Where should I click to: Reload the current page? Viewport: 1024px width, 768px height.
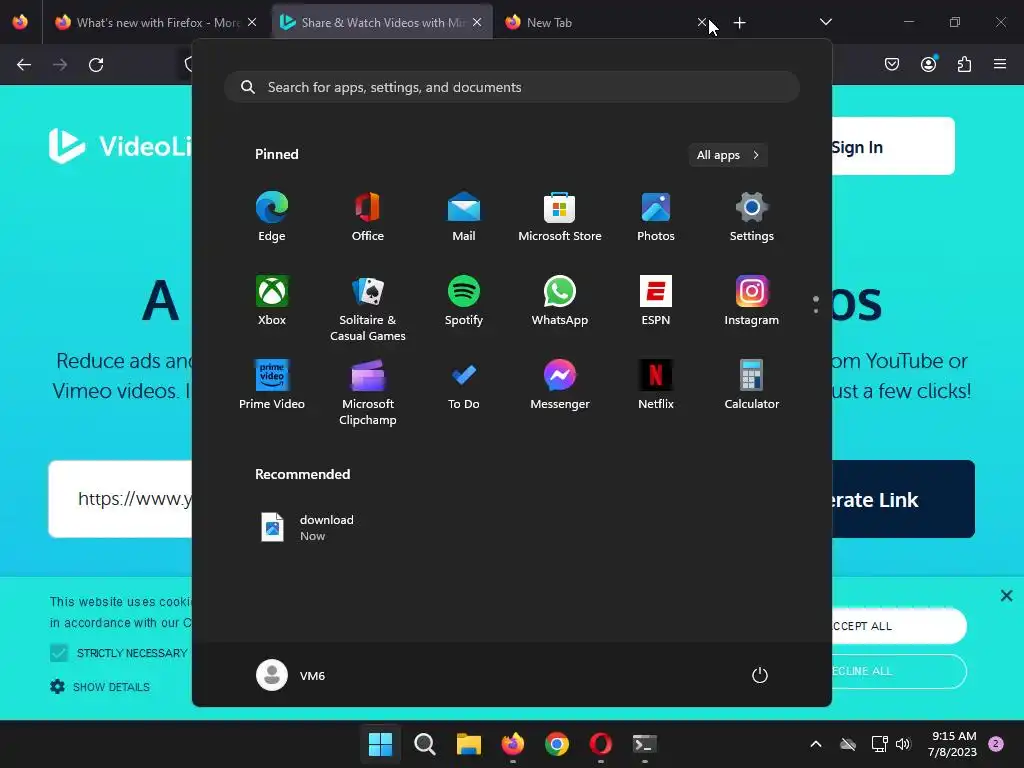click(x=96, y=65)
